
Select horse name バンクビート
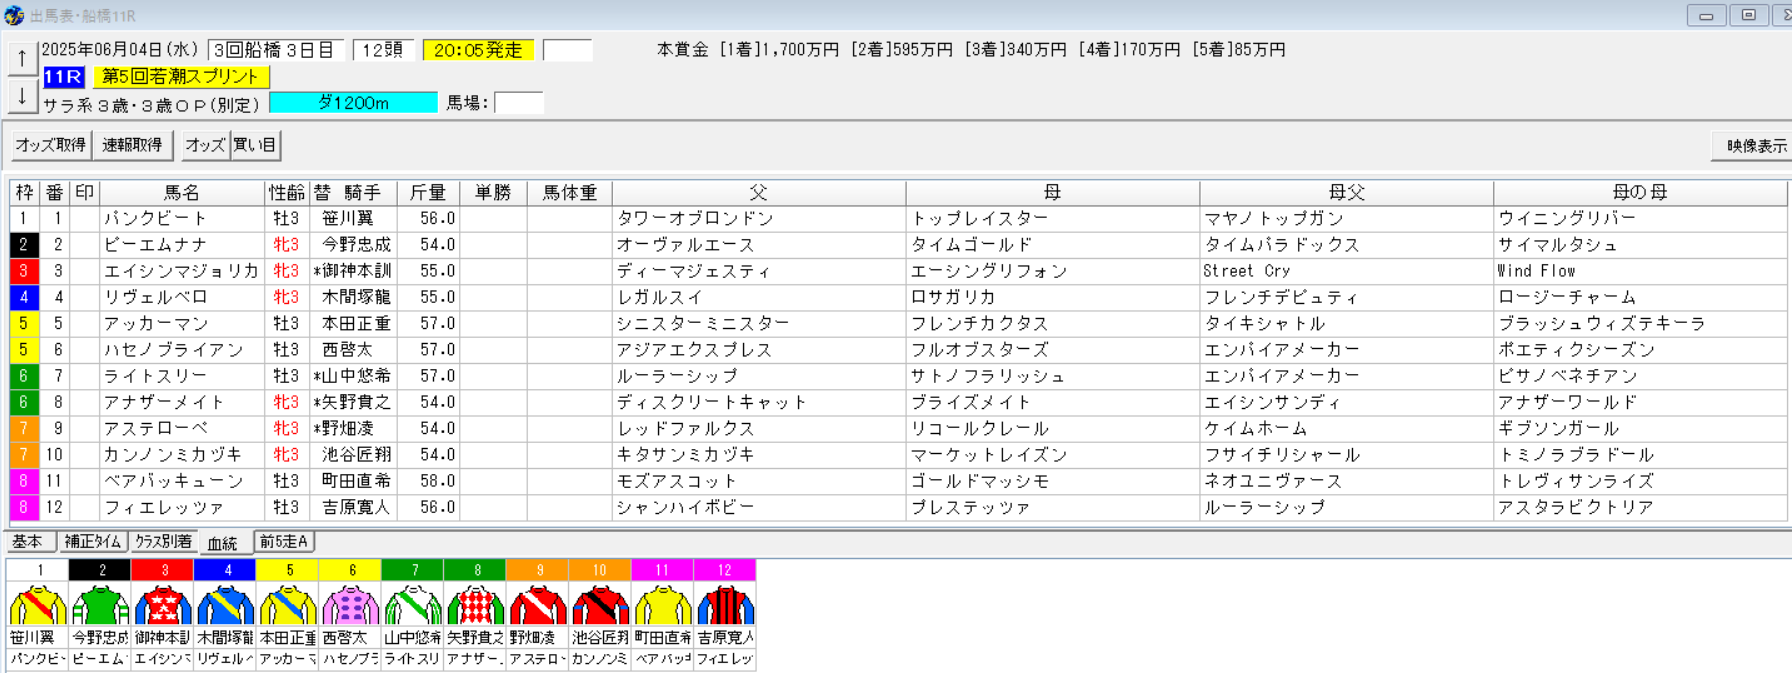(x=155, y=219)
